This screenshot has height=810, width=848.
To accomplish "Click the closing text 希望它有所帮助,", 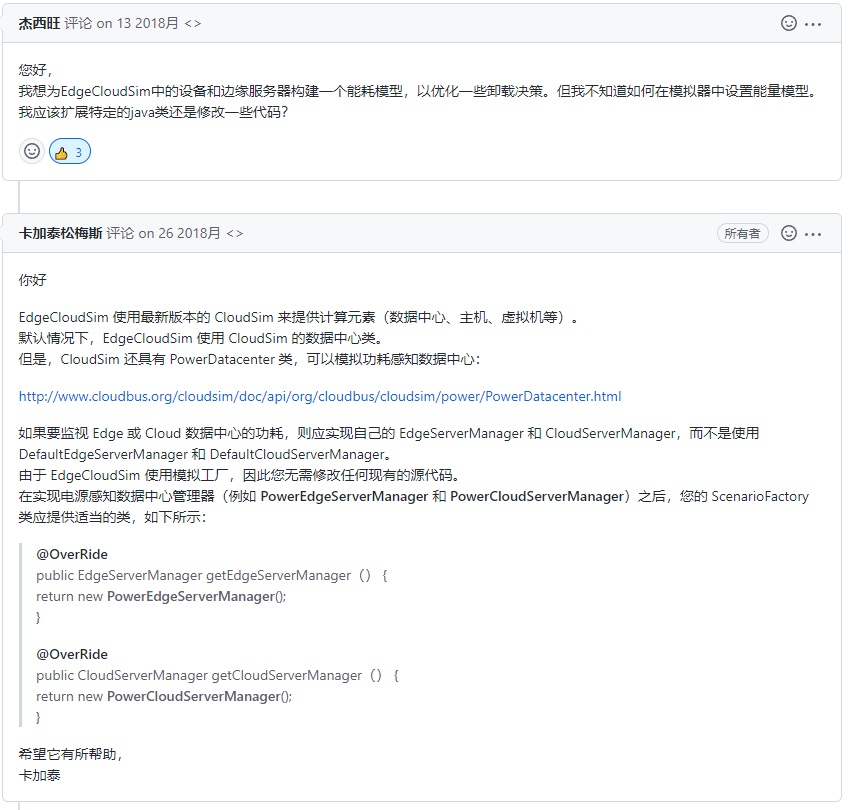I will click(70, 754).
